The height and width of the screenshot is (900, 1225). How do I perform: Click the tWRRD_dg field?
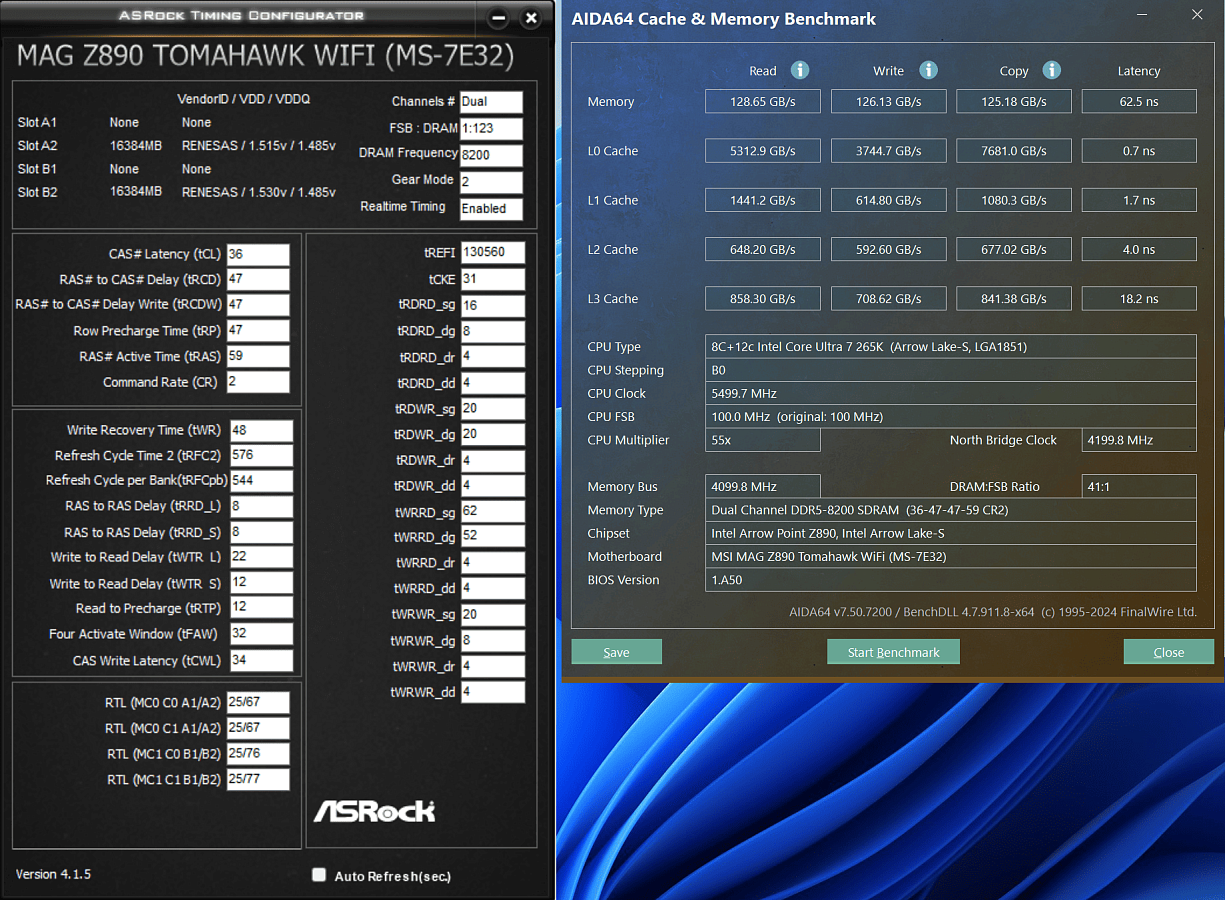pos(492,537)
